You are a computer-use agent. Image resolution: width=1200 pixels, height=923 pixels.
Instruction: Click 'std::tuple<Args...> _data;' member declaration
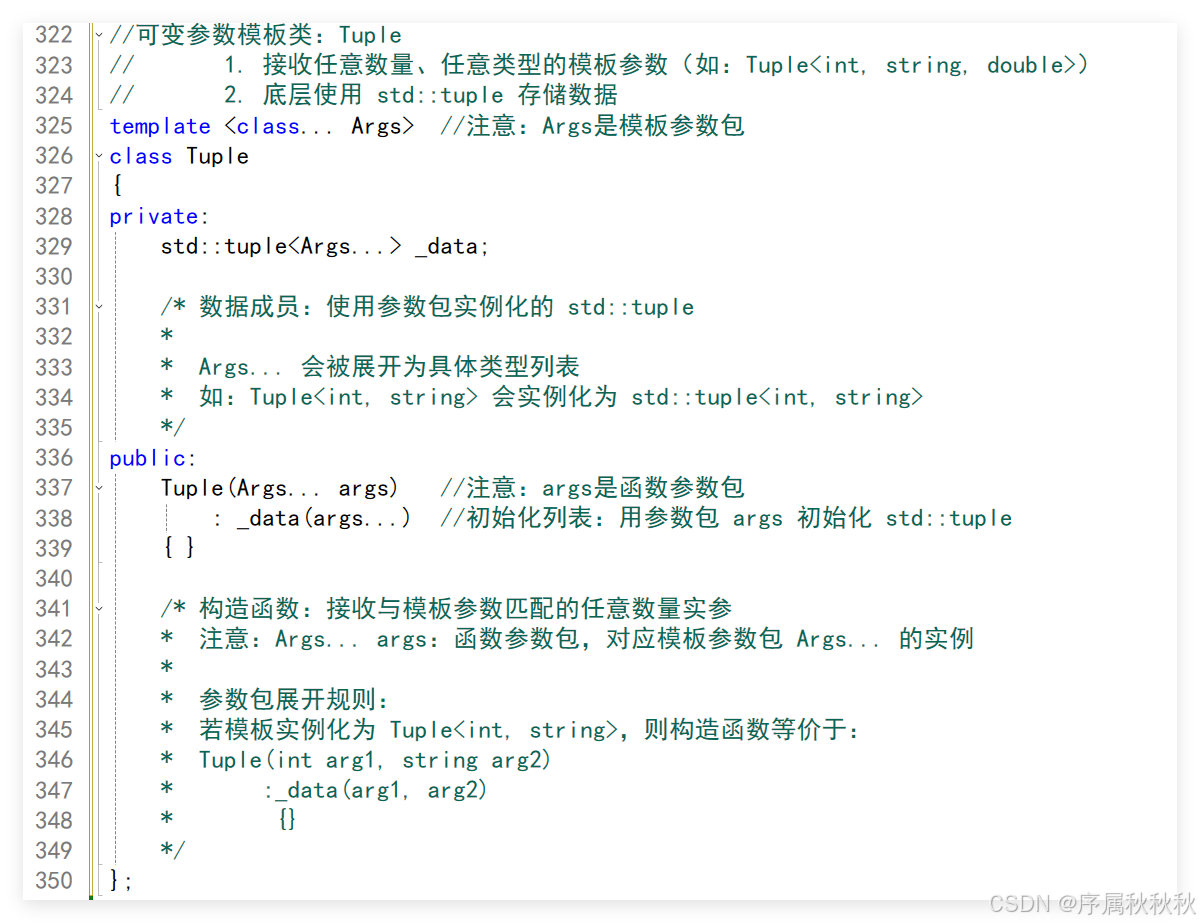coord(325,247)
